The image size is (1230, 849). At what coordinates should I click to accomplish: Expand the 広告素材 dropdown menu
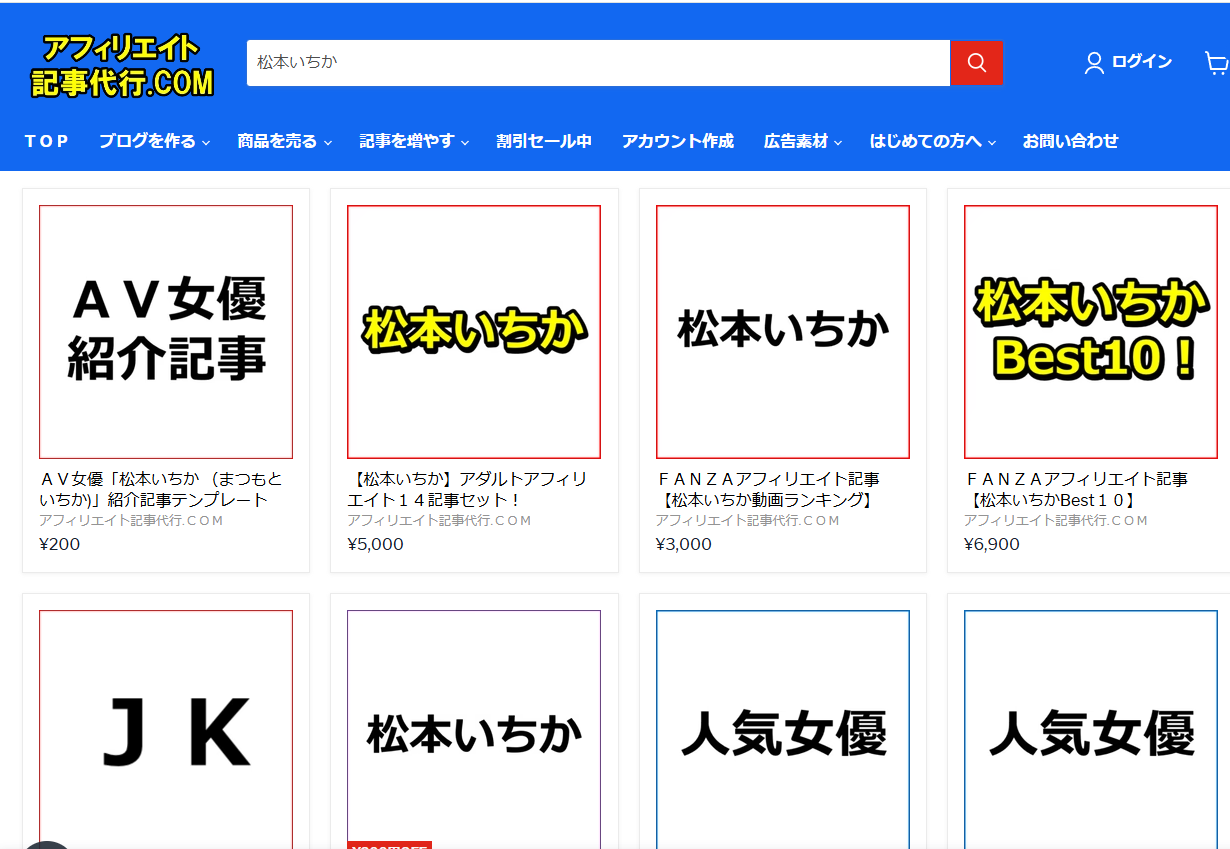[x=803, y=141]
